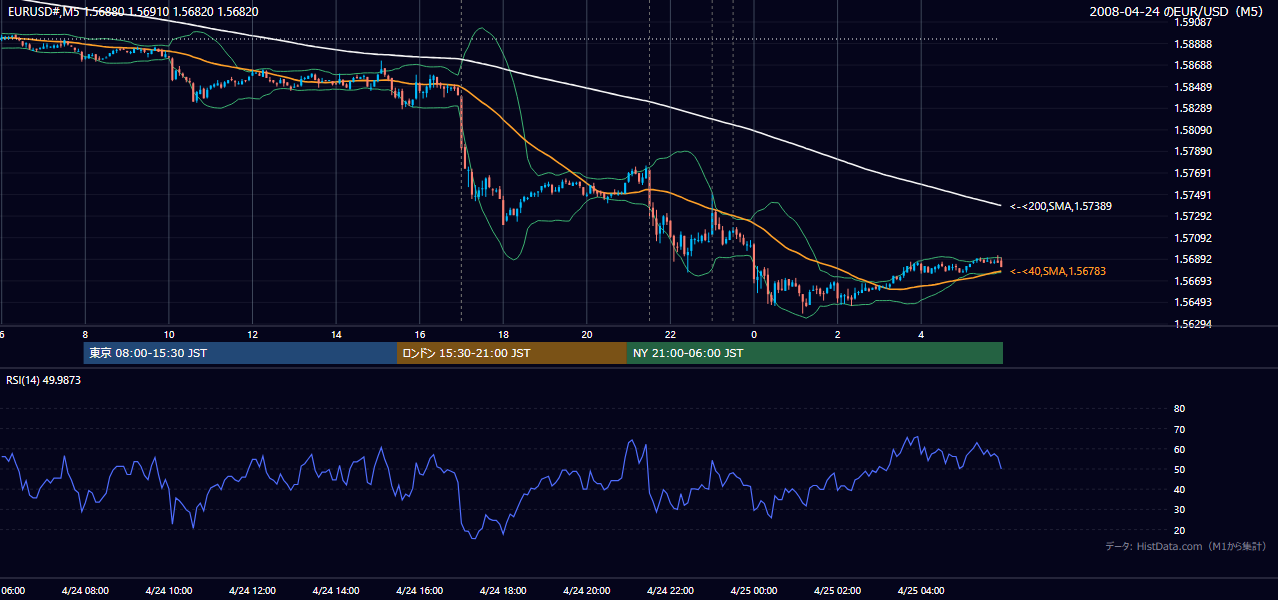Screen dimensions: 1278x600
Task: Click hour label 16 under price chart
Action: click(419, 335)
